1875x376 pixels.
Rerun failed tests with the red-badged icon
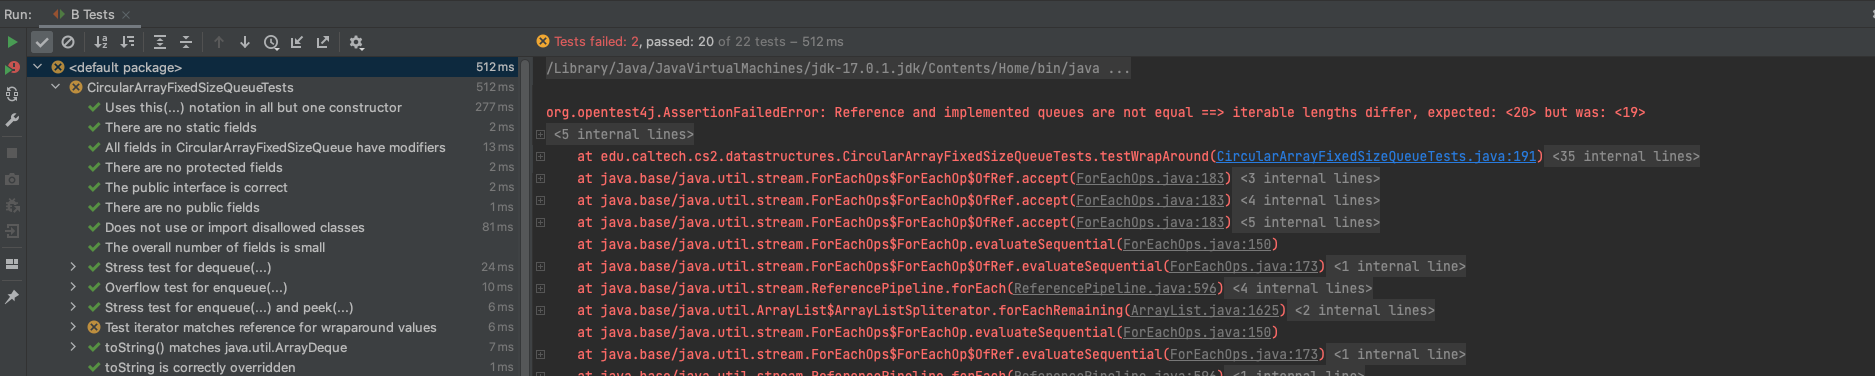click(x=12, y=68)
